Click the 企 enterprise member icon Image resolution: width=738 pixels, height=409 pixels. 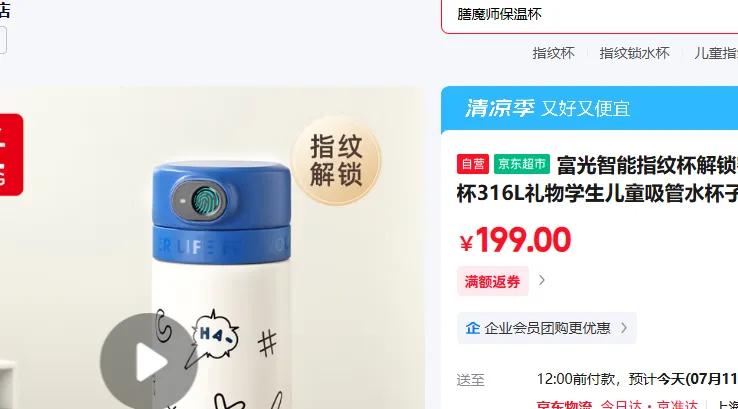point(473,328)
